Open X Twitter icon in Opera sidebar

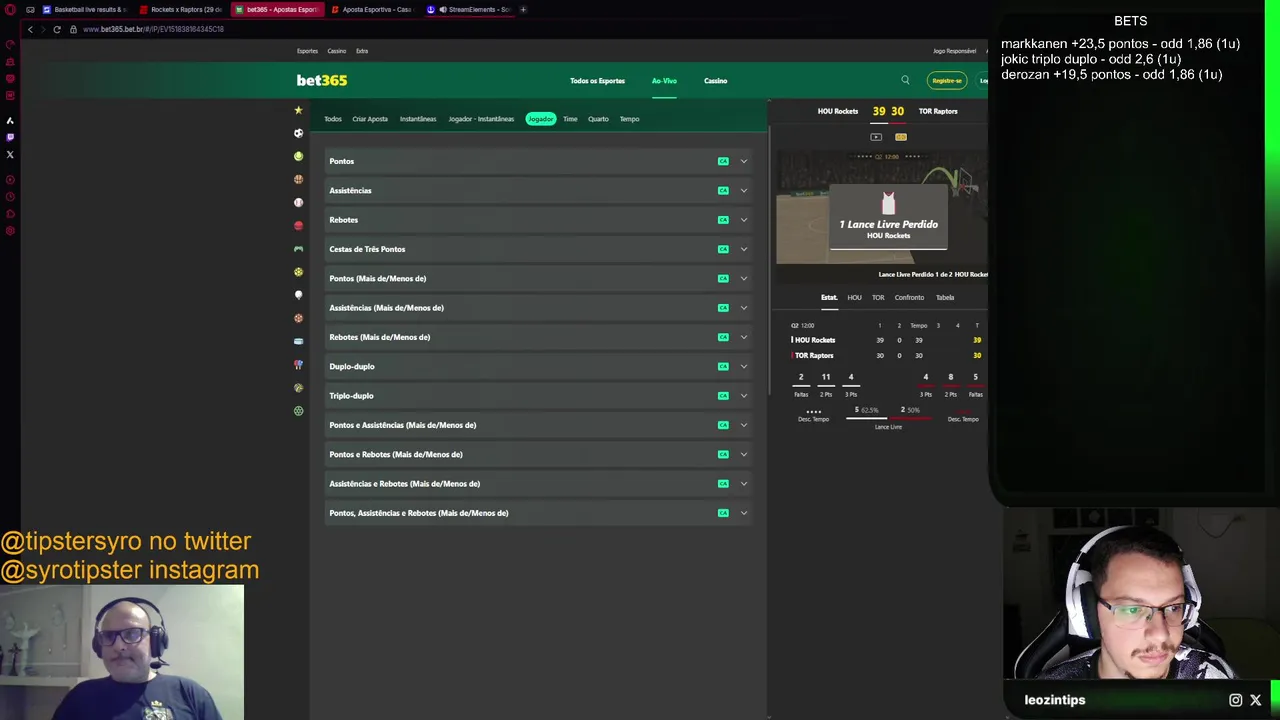(10, 154)
